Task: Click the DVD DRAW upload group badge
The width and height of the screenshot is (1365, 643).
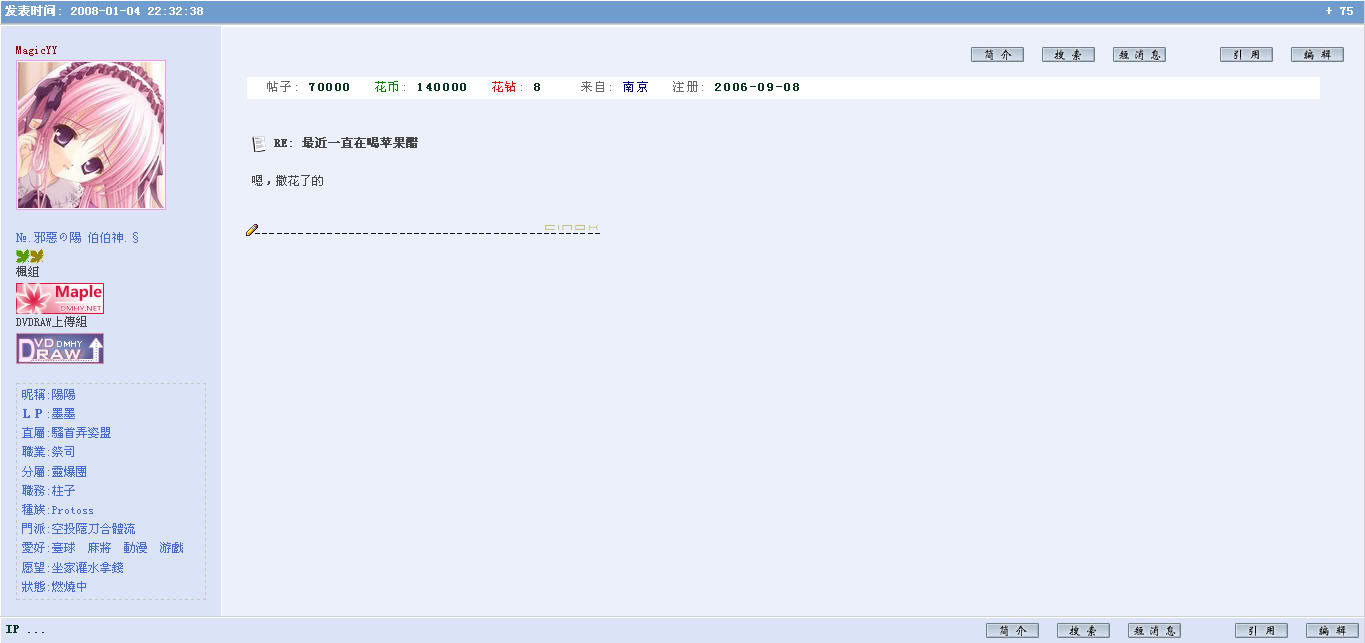Action: point(60,348)
